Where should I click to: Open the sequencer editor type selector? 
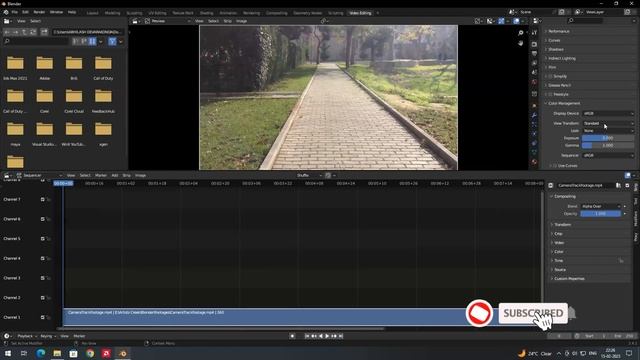pyautogui.click(x=8, y=175)
